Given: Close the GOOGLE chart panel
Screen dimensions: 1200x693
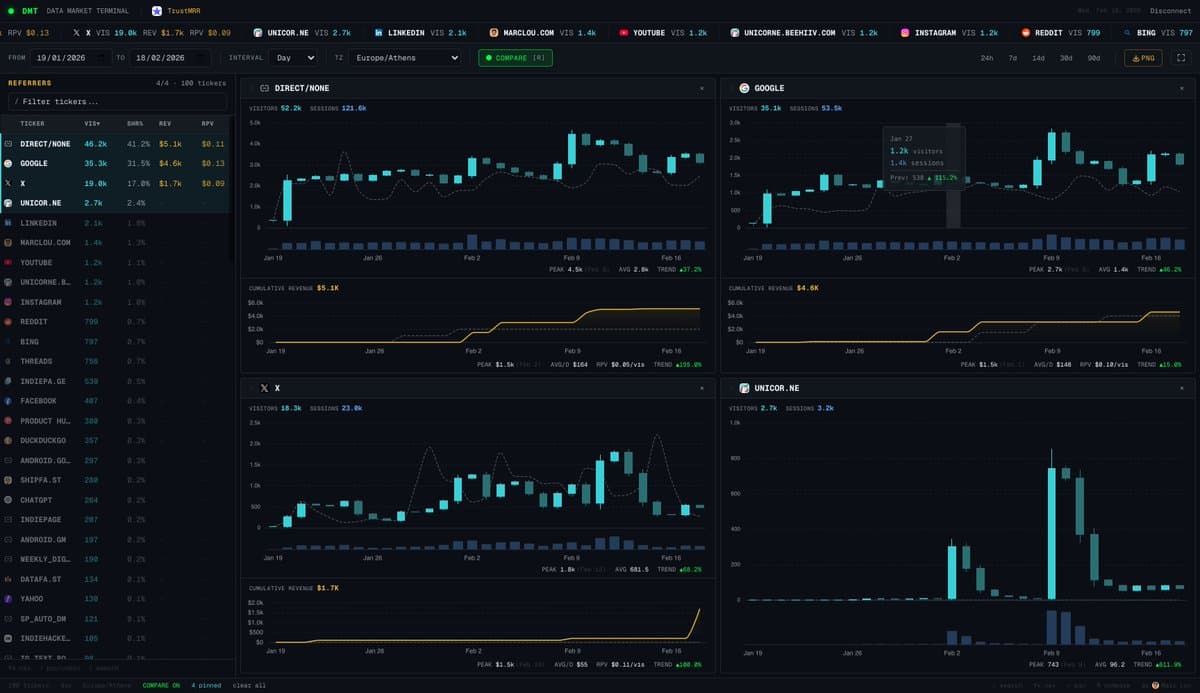Looking at the screenshot, I should (x=1182, y=88).
